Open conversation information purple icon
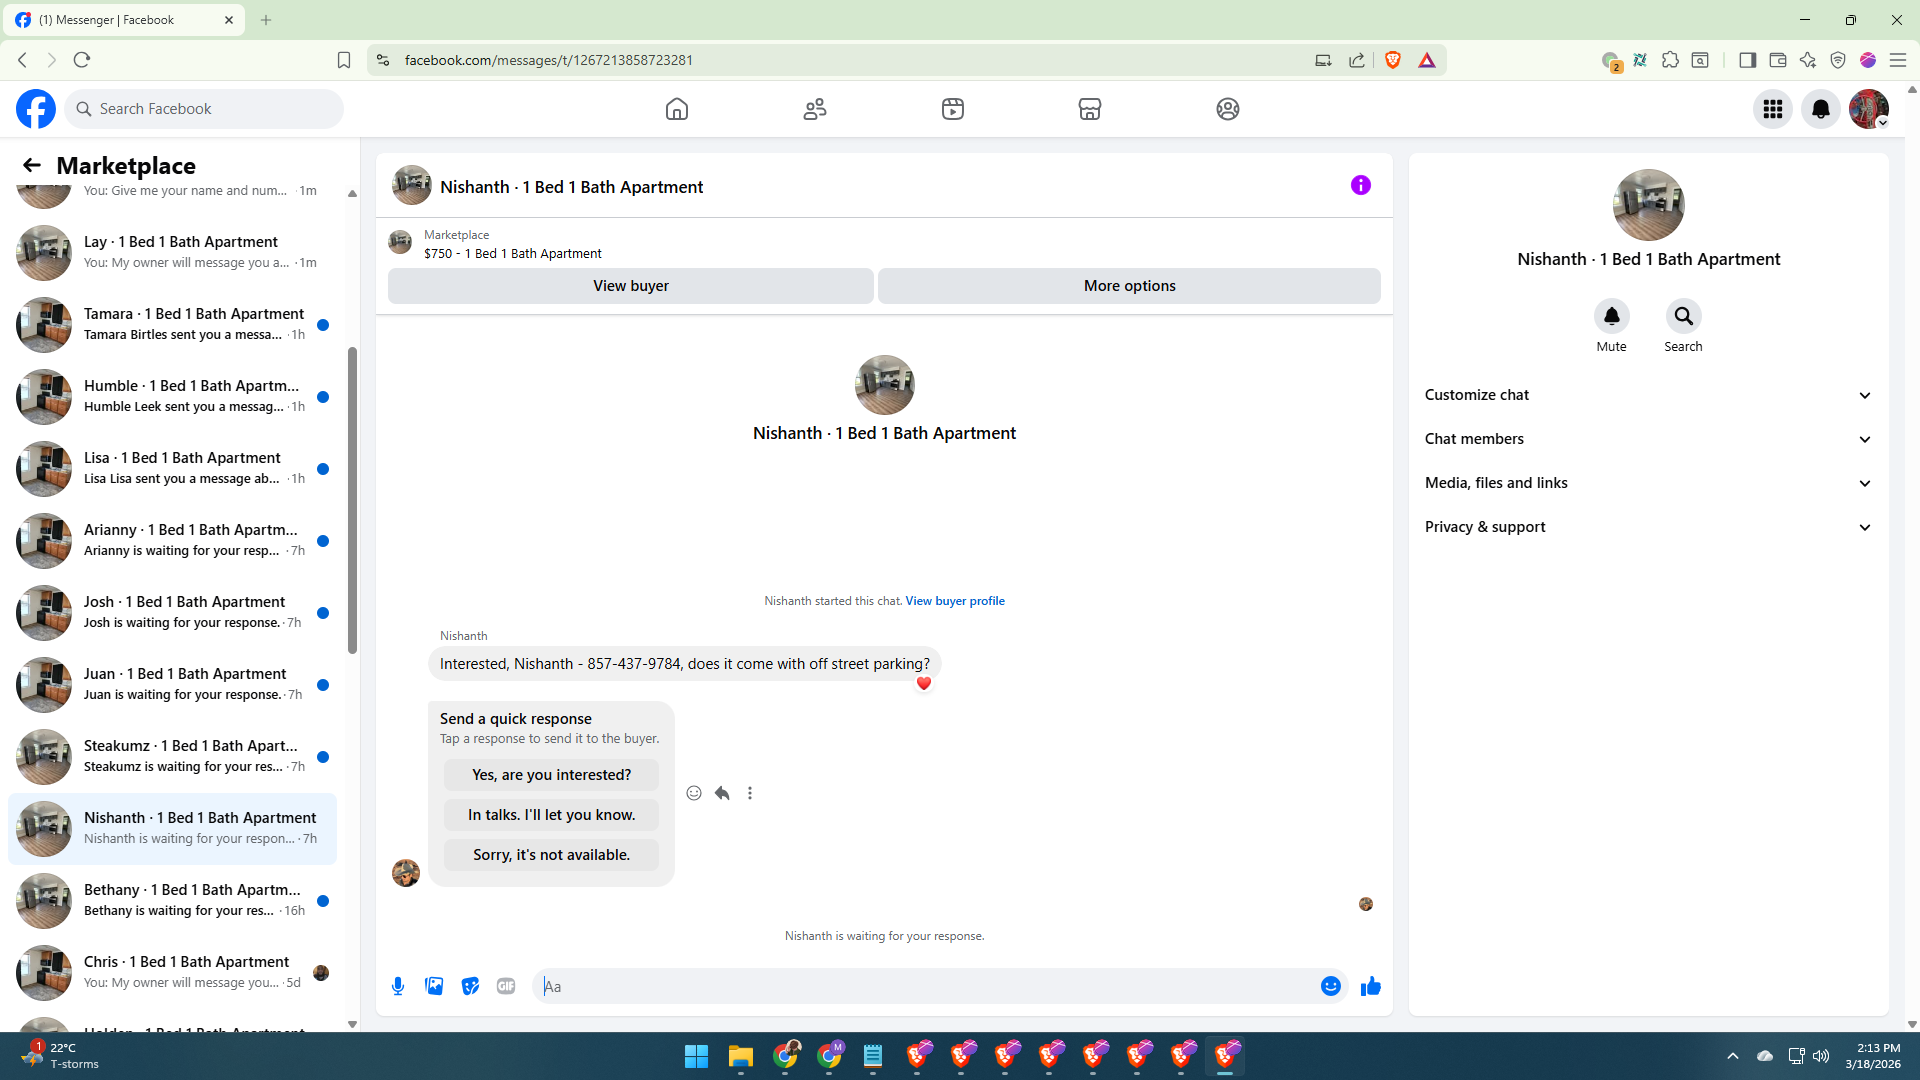 click(1360, 185)
